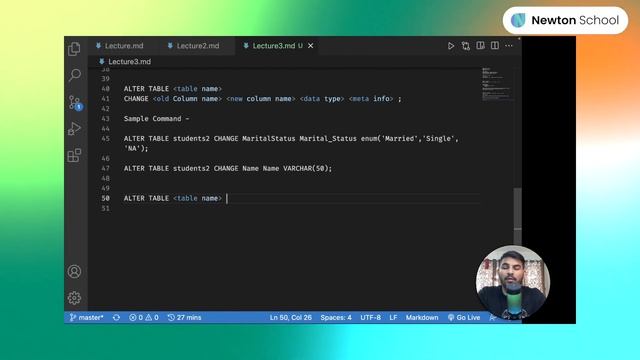Screen dimensions: 640x360
Task: Click 'Marital_Status' on line 45
Action: (328, 138)
